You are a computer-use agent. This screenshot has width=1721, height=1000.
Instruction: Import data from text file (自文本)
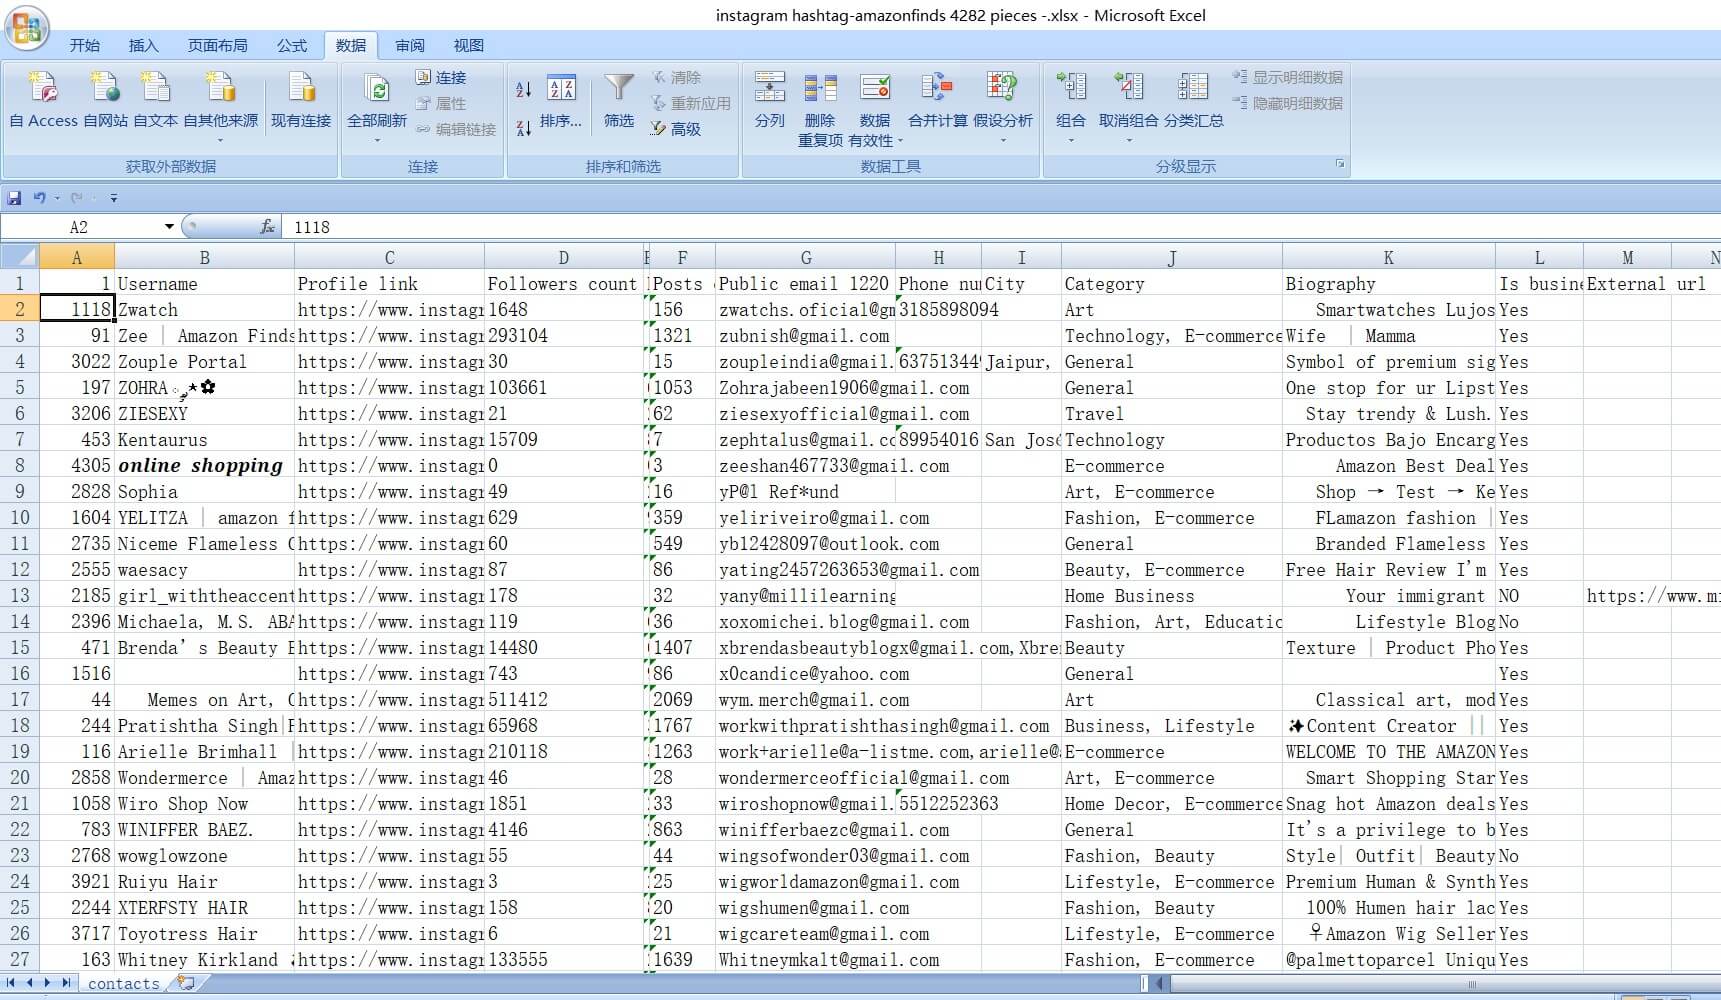coord(156,100)
